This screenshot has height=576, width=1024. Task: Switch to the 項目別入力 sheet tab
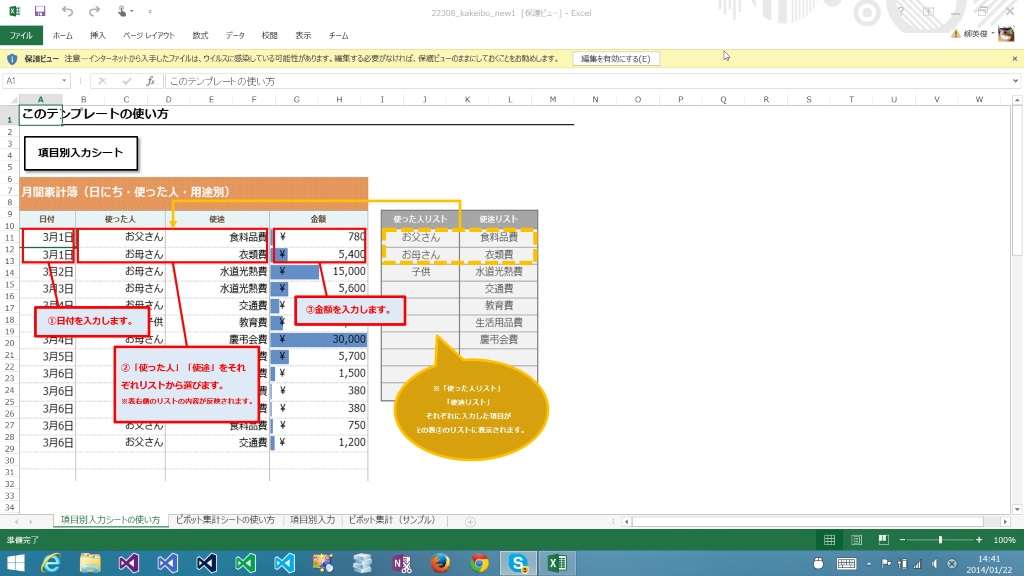click(312, 520)
